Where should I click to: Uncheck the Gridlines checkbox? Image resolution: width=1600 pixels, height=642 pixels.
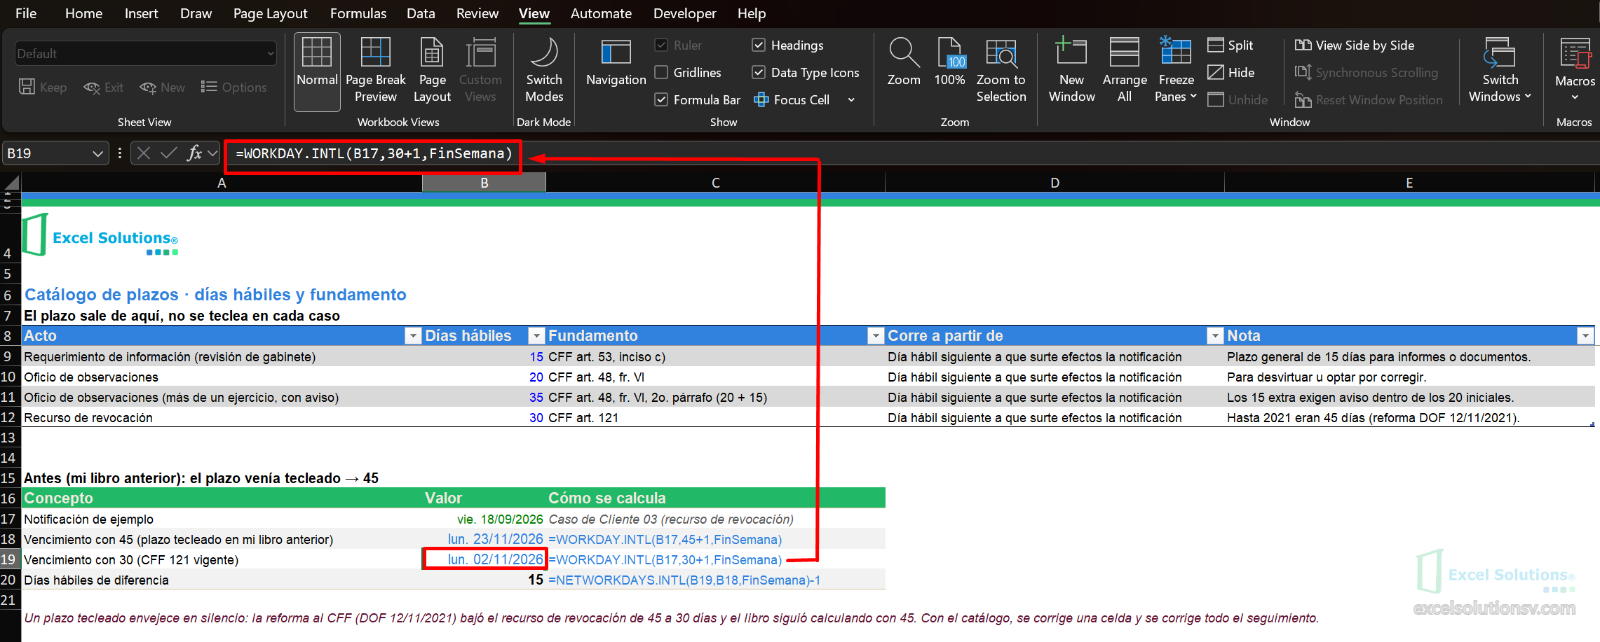pyautogui.click(x=661, y=72)
